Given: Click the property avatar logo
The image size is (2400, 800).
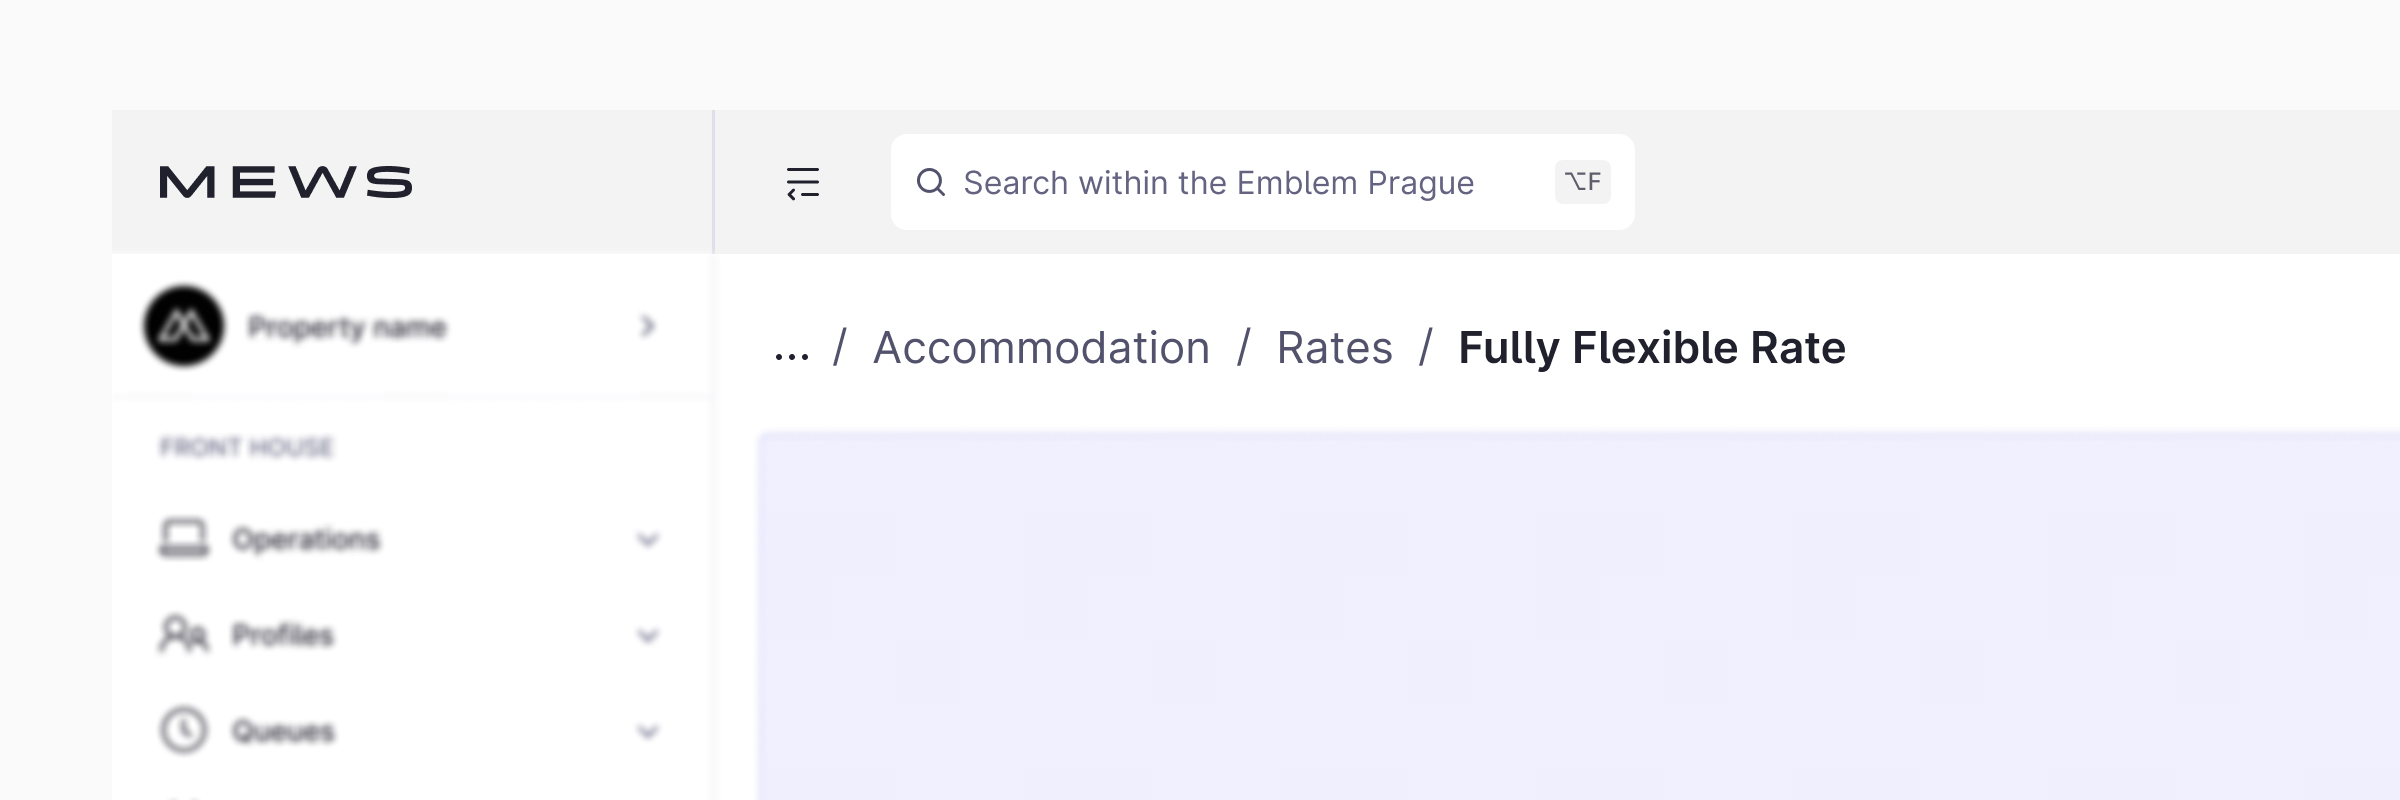Looking at the screenshot, I should click(x=184, y=326).
